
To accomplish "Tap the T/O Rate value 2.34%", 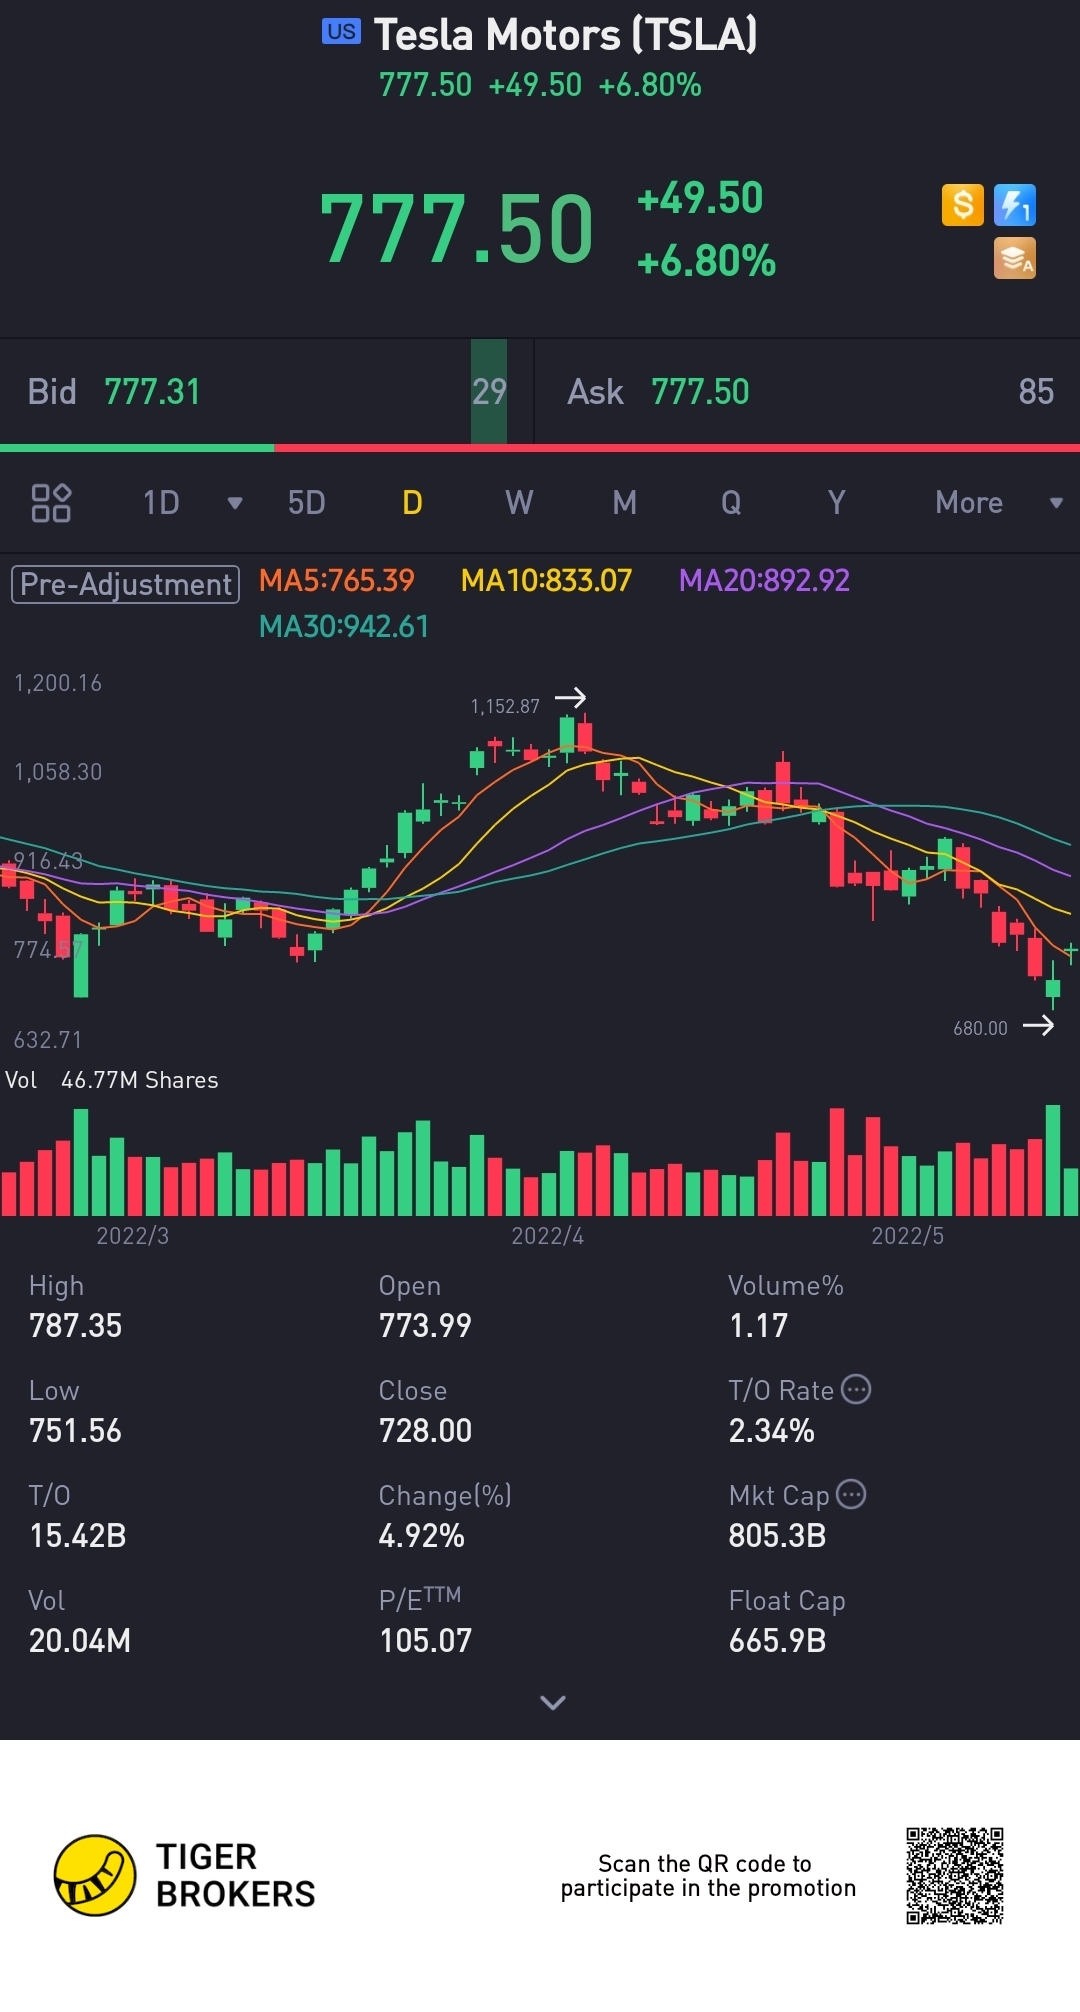I will 771,1431.
